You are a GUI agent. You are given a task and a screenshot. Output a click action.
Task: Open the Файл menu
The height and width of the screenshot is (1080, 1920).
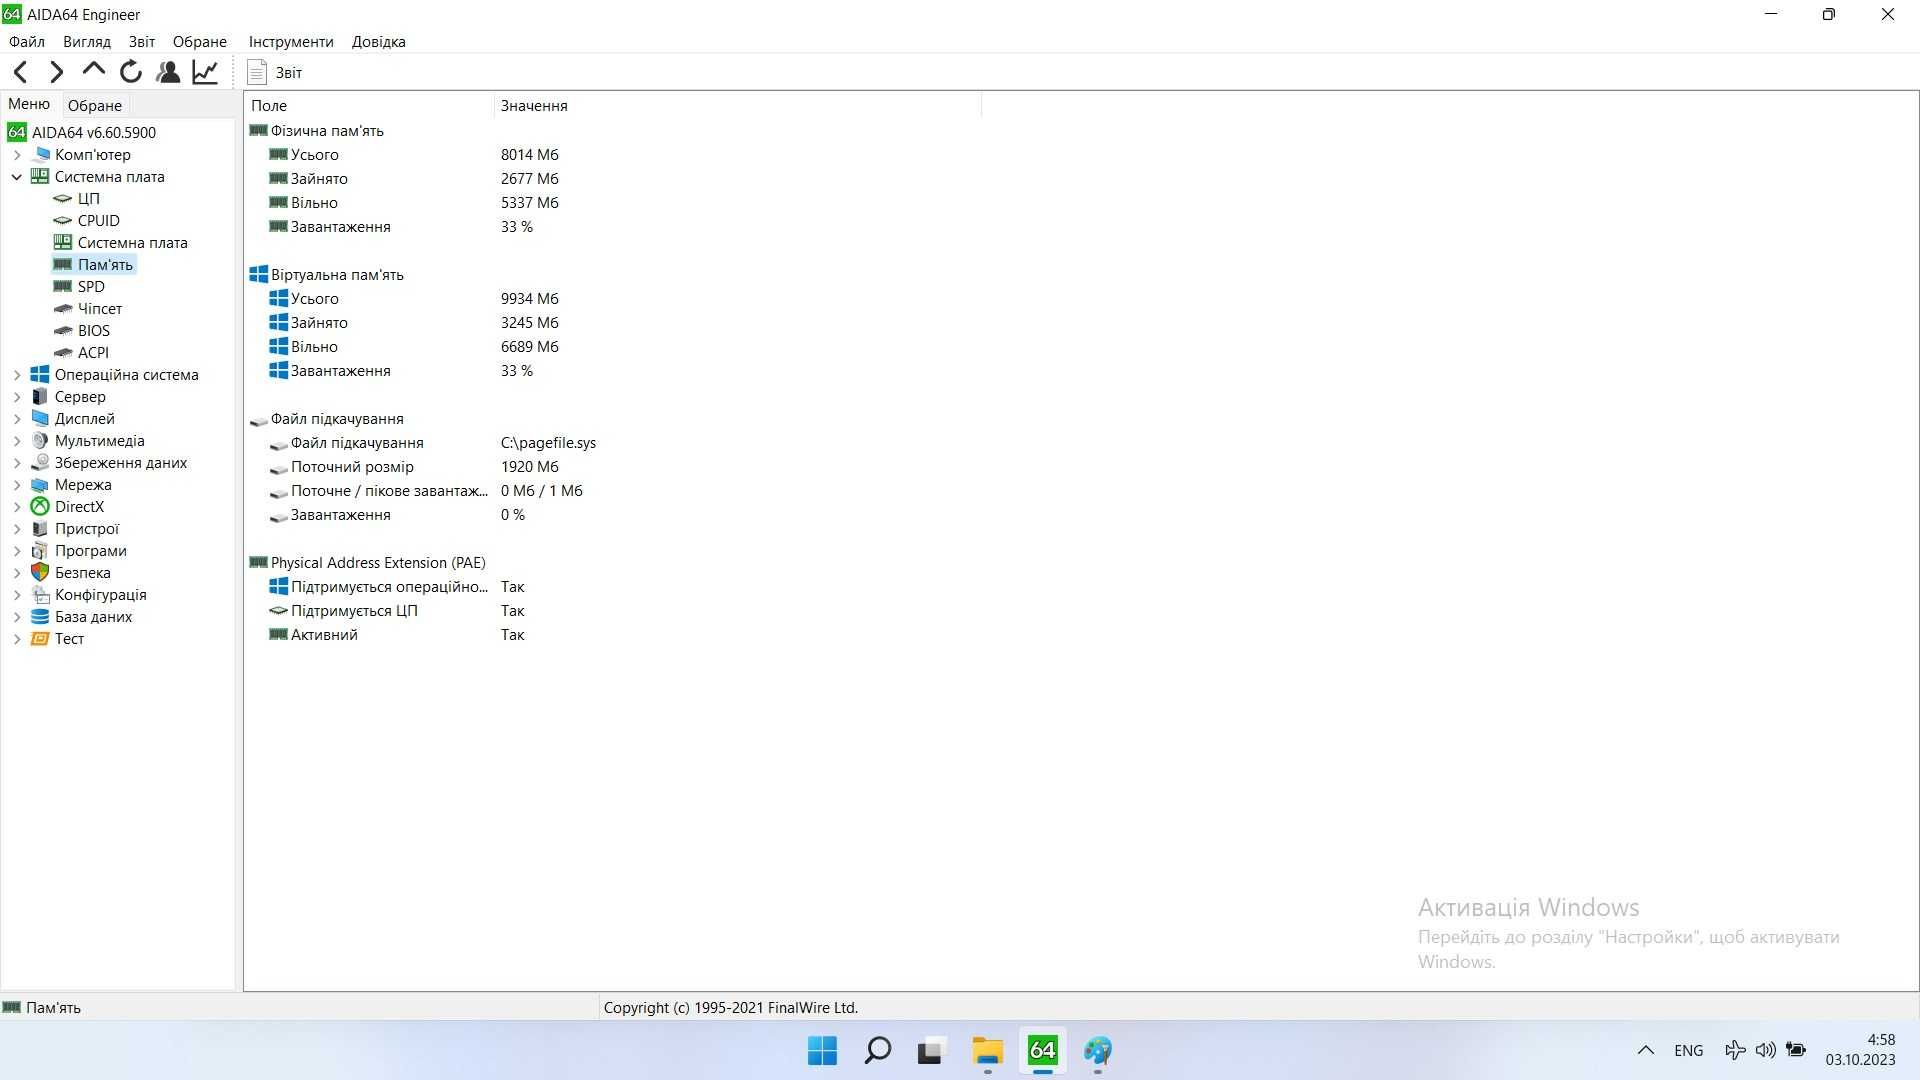27,42
